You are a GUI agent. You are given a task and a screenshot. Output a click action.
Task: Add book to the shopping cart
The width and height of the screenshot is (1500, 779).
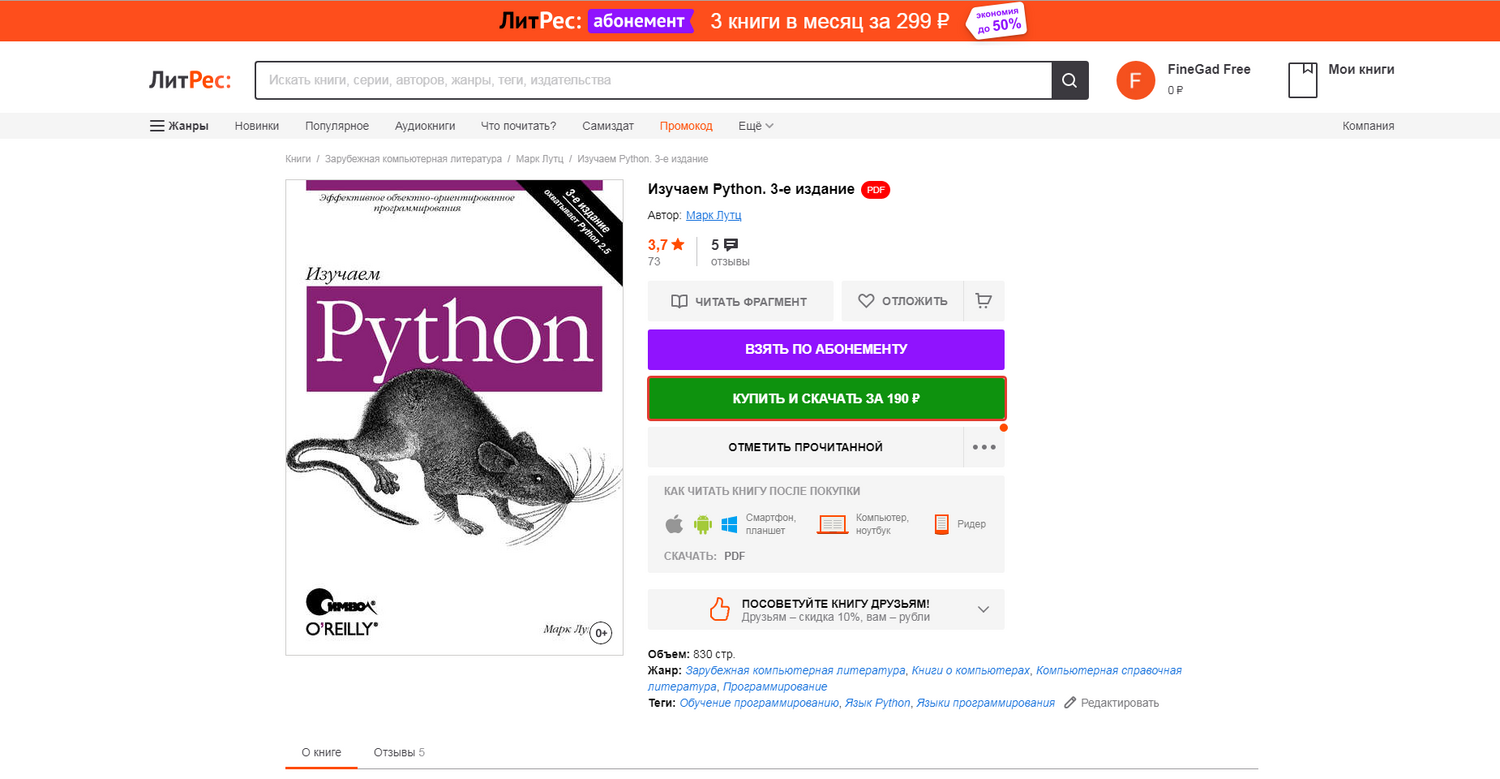pos(984,301)
